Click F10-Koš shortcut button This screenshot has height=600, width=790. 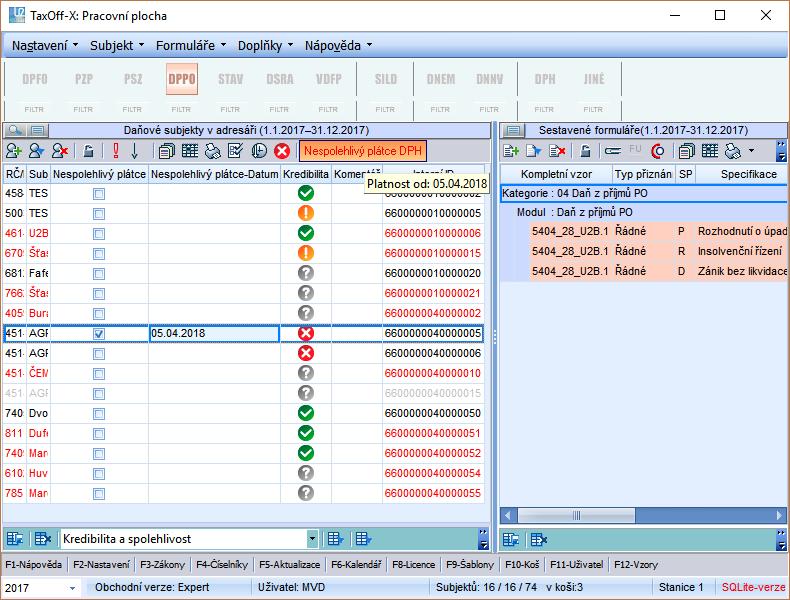point(522,565)
